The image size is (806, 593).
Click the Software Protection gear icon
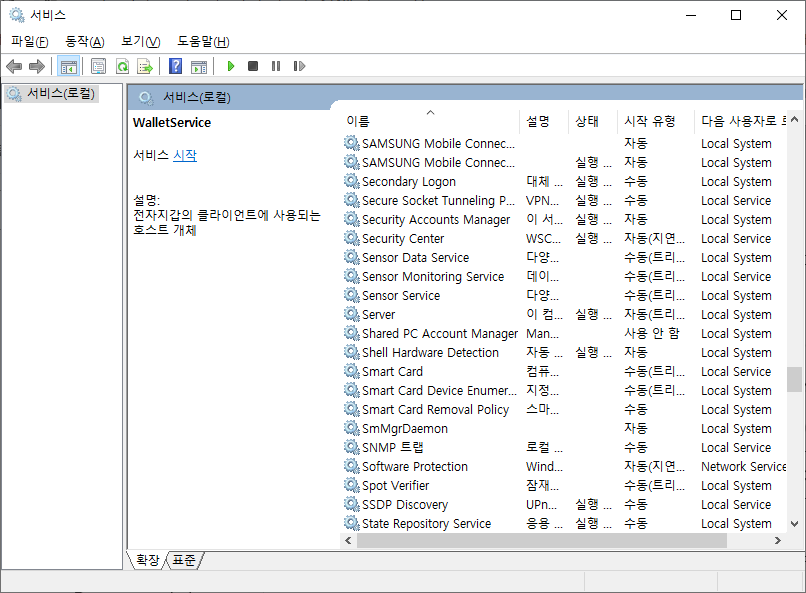coord(352,466)
